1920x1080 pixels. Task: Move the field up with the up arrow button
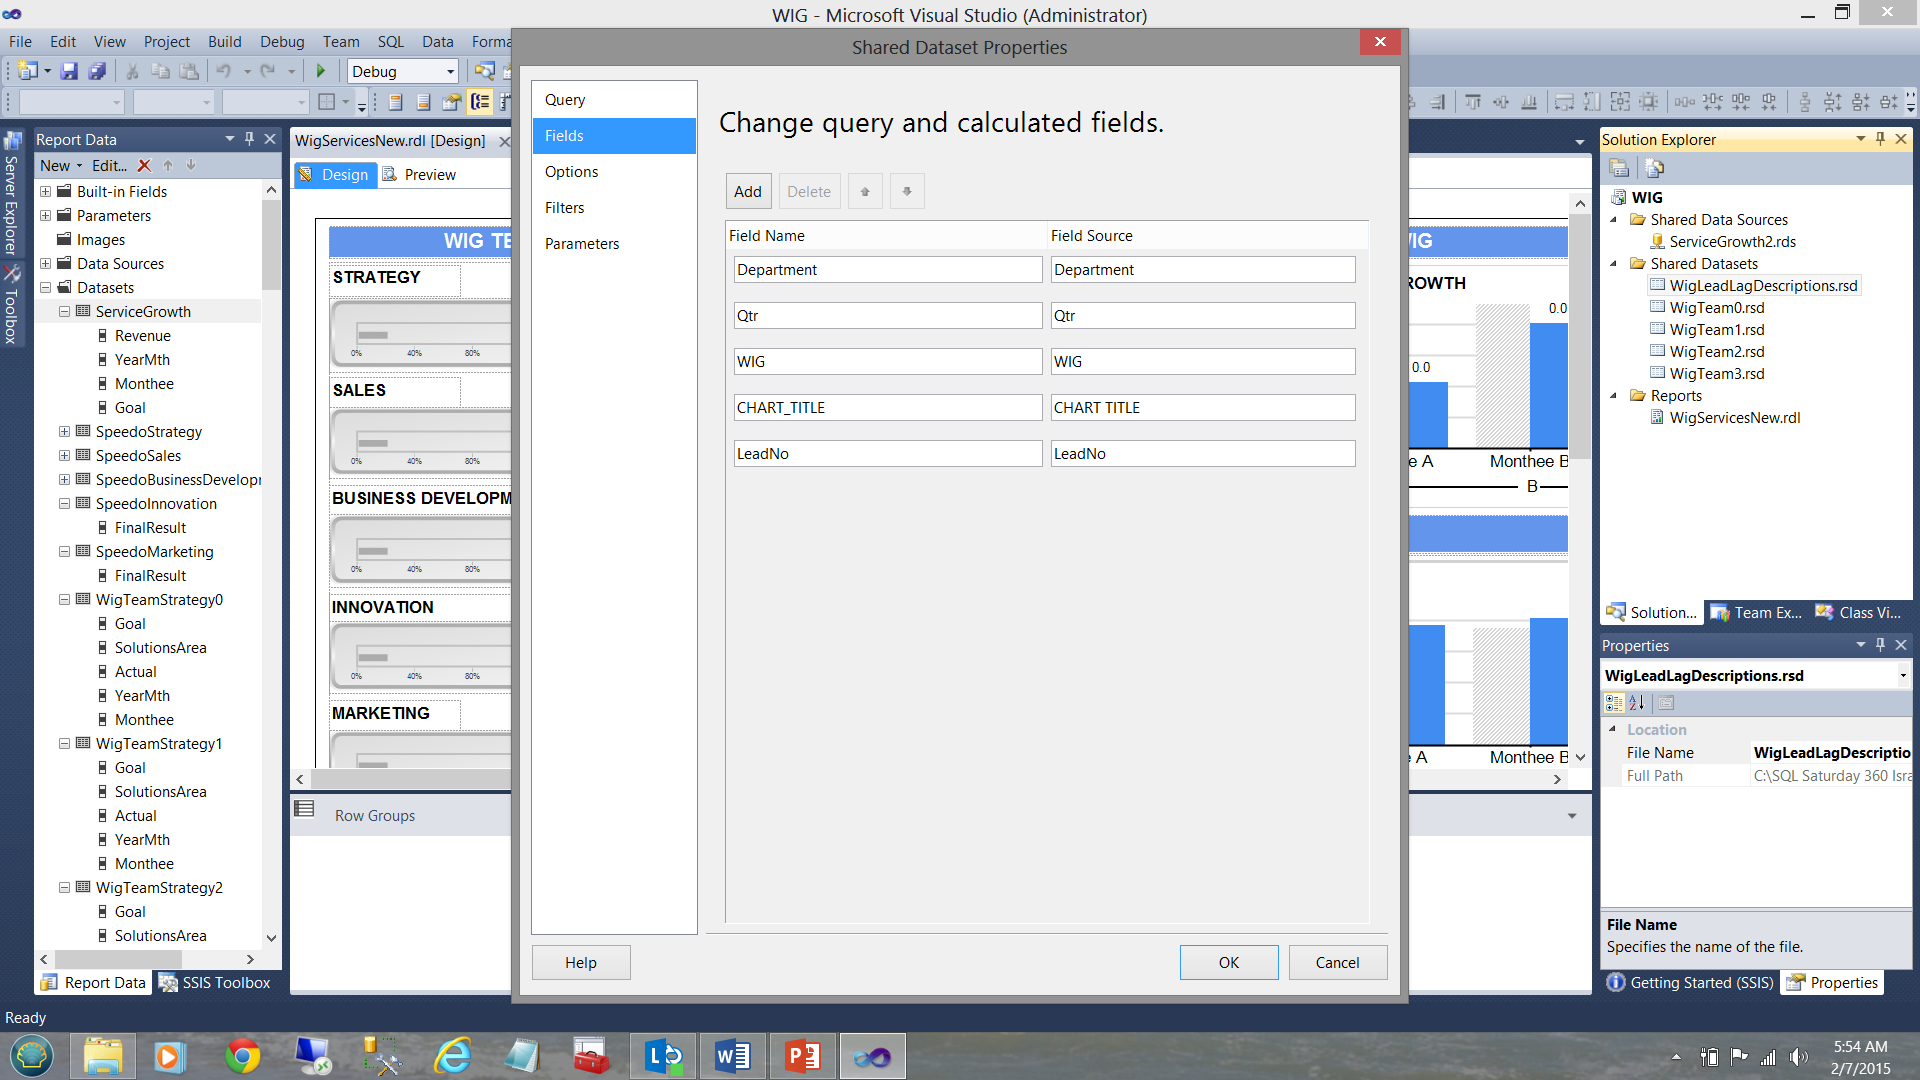click(x=865, y=191)
